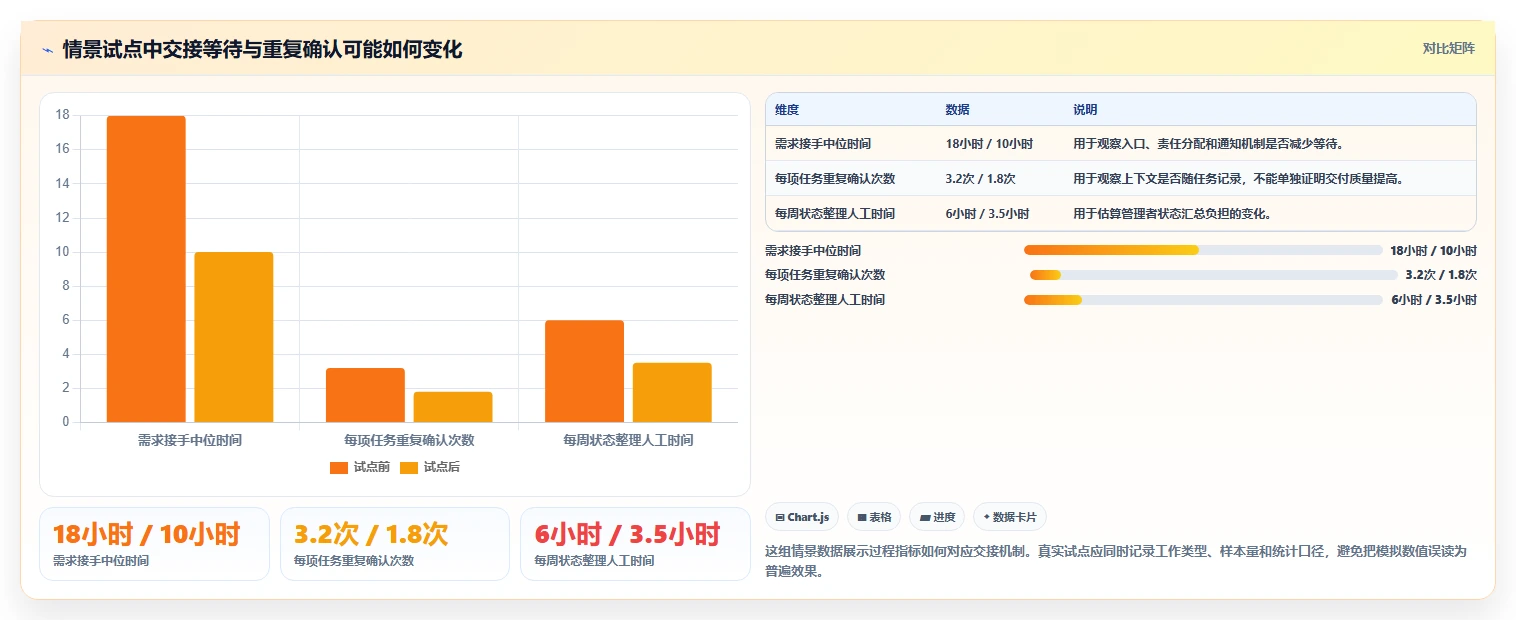Viewport: 1516px width, 620px height.
Task: Click the 试点前 bar for 每周状态整理人工时间
Action: [584, 371]
